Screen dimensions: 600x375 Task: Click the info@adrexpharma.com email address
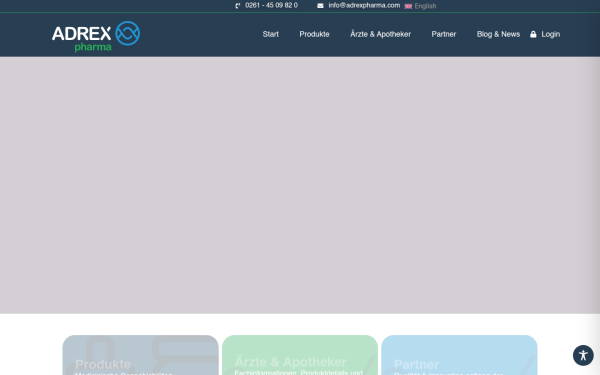(x=364, y=5)
